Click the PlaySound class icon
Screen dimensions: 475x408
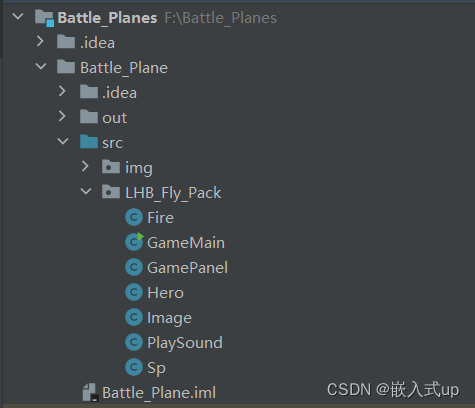pyautogui.click(x=134, y=342)
